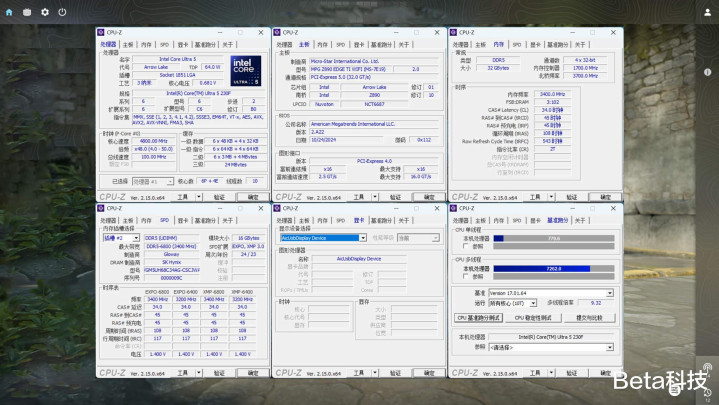The image size is (719, 405).
Task: Open the settings gear in top bar
Action: coord(45,12)
